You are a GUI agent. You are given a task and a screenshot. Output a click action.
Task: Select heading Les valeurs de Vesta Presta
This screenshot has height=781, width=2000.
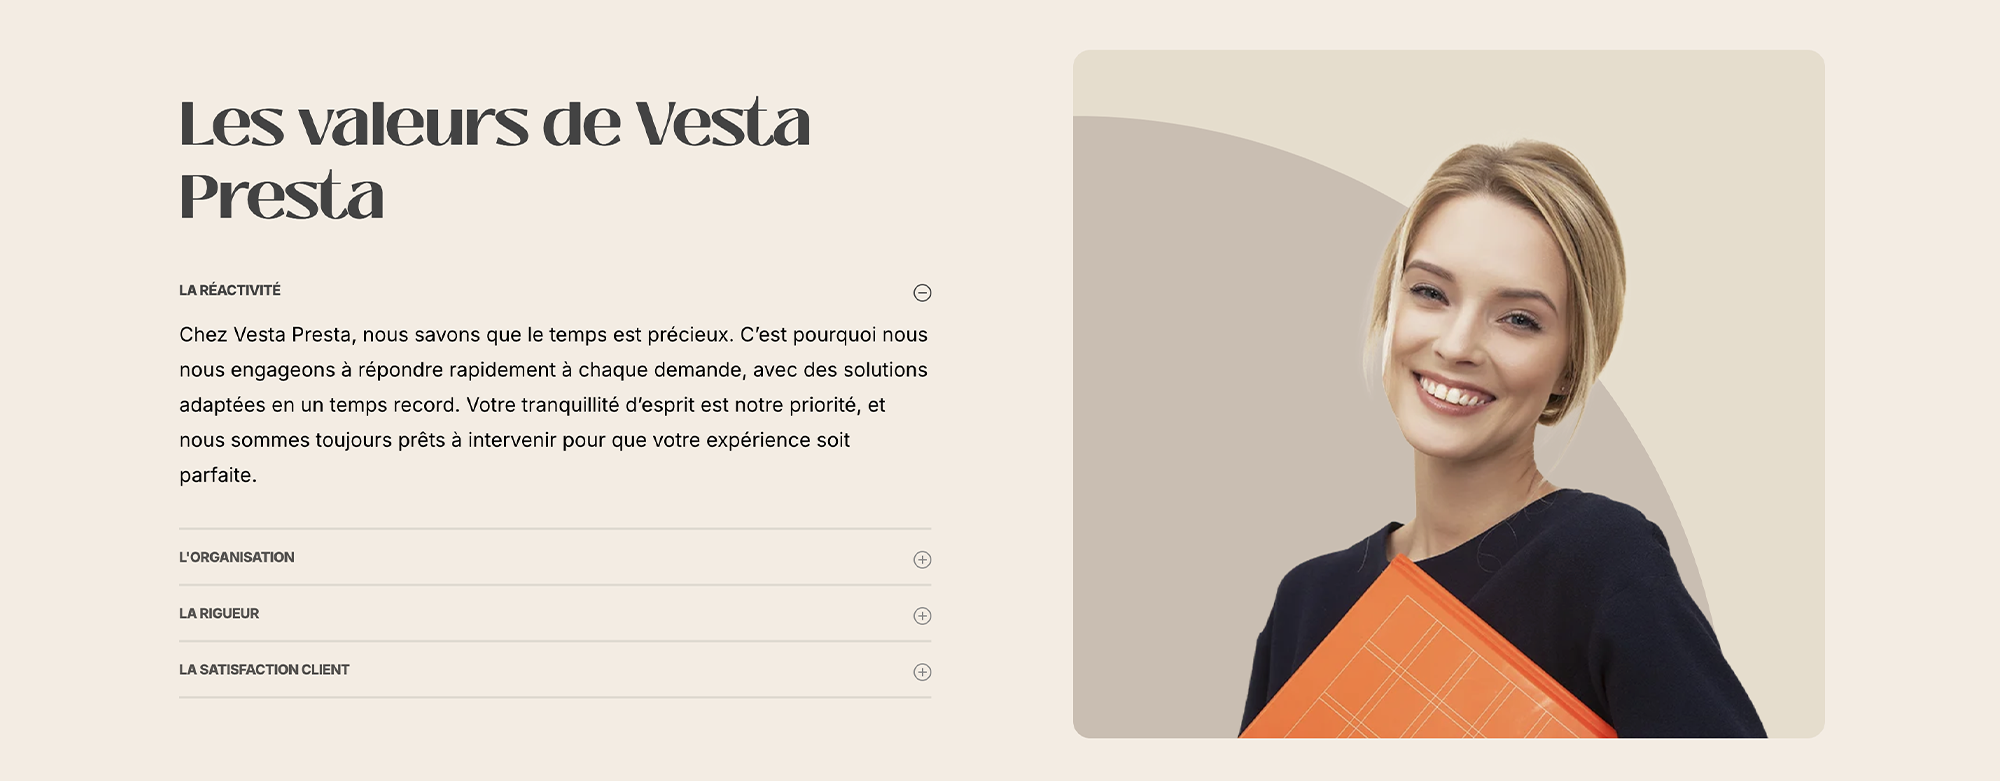pyautogui.click(x=495, y=158)
